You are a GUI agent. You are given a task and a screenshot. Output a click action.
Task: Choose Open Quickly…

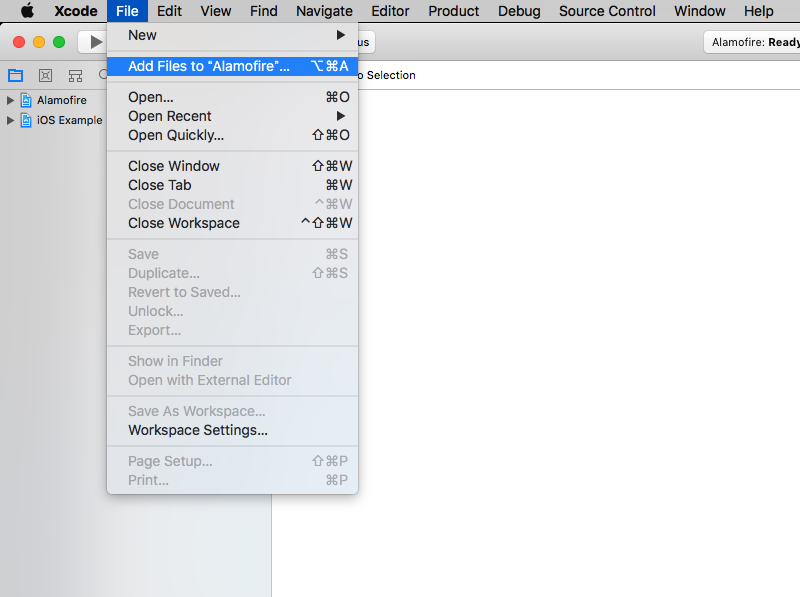(232, 135)
